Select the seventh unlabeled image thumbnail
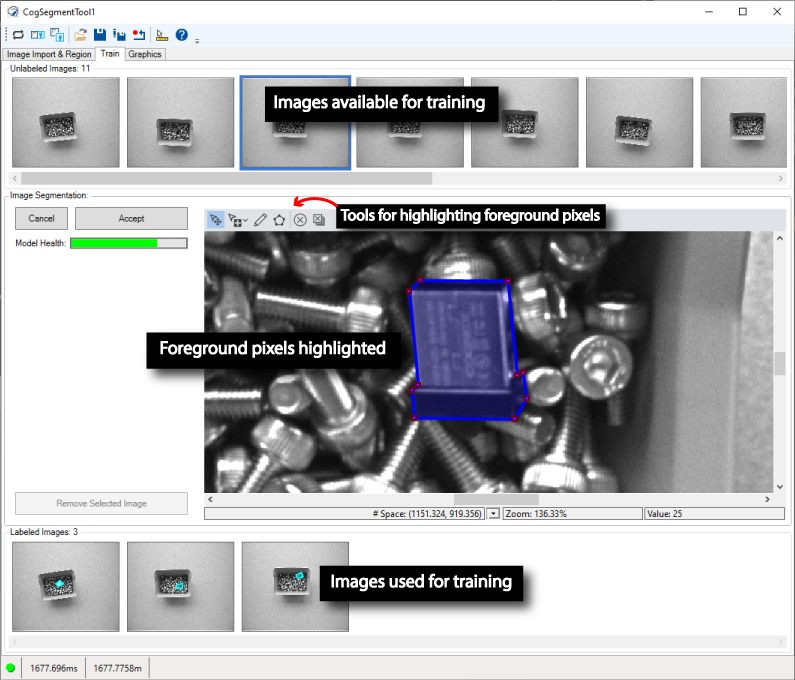Image resolution: width=795 pixels, height=680 pixels. click(743, 122)
